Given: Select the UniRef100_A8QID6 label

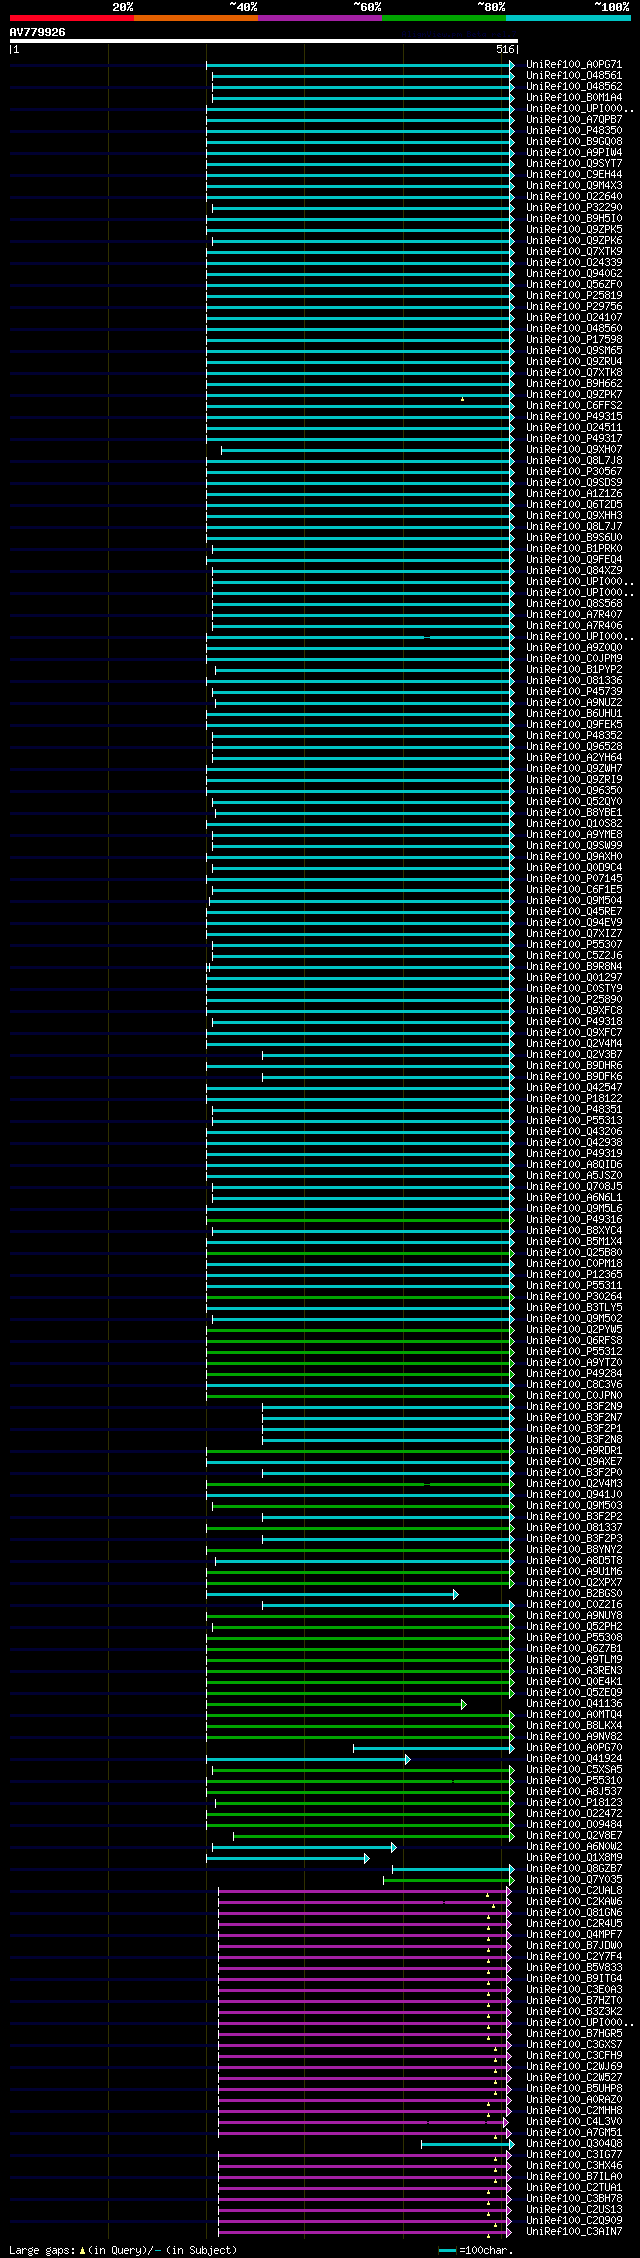Looking at the screenshot, I should click(x=574, y=1165).
